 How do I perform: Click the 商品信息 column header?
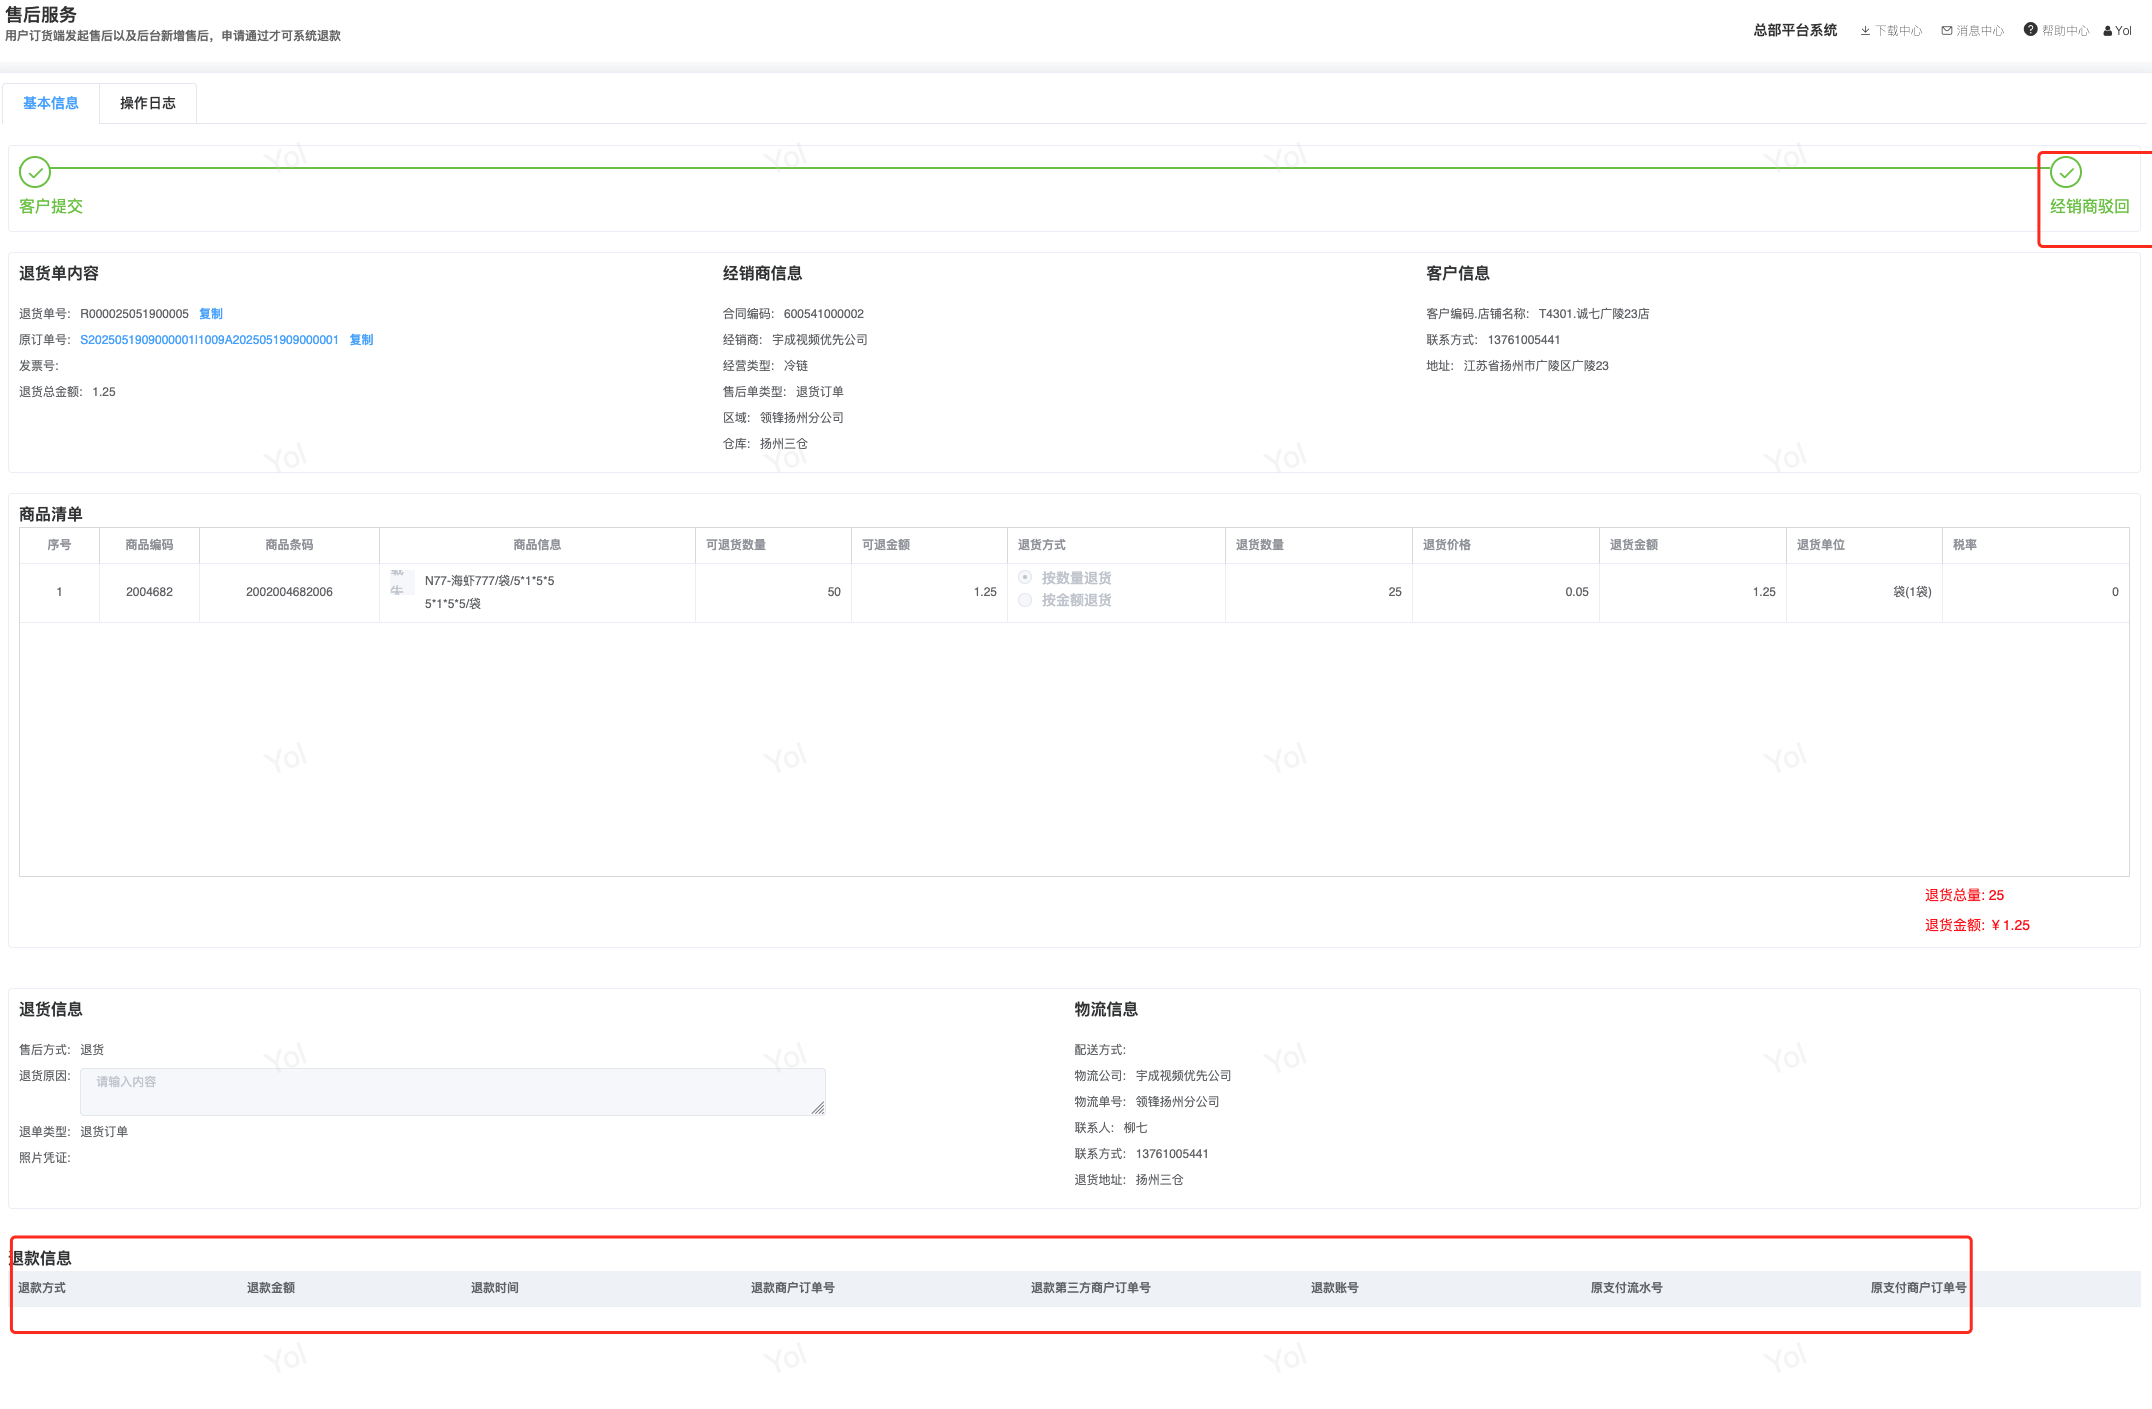537,545
